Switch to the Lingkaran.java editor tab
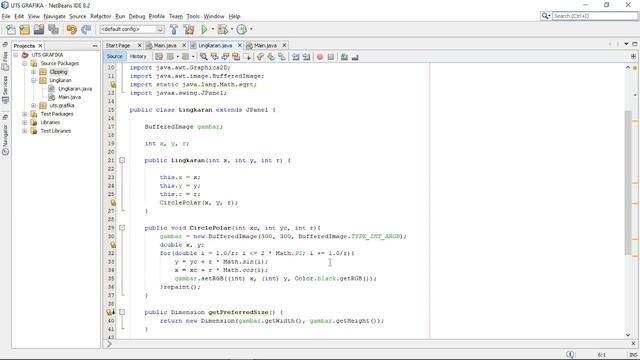 [215, 45]
